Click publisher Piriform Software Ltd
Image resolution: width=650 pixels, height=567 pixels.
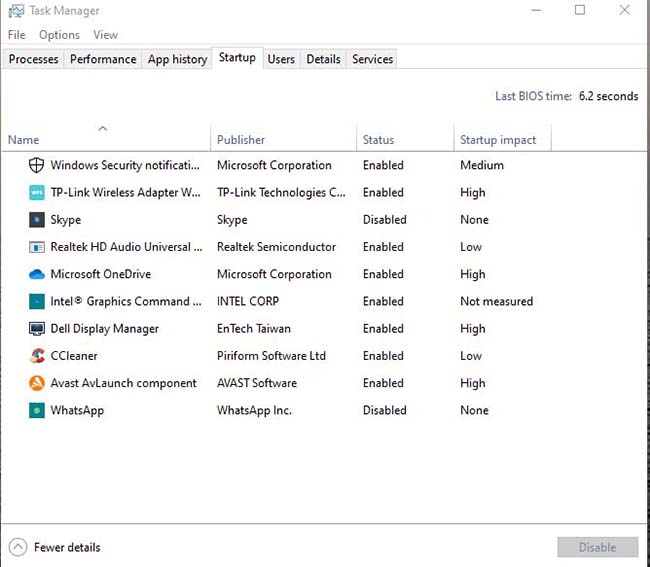point(271,356)
